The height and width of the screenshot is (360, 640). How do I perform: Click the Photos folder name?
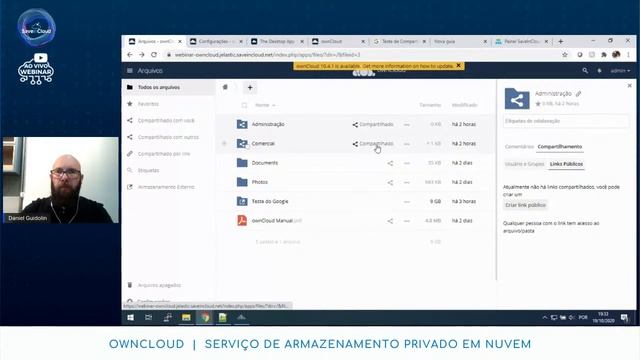pos(260,182)
